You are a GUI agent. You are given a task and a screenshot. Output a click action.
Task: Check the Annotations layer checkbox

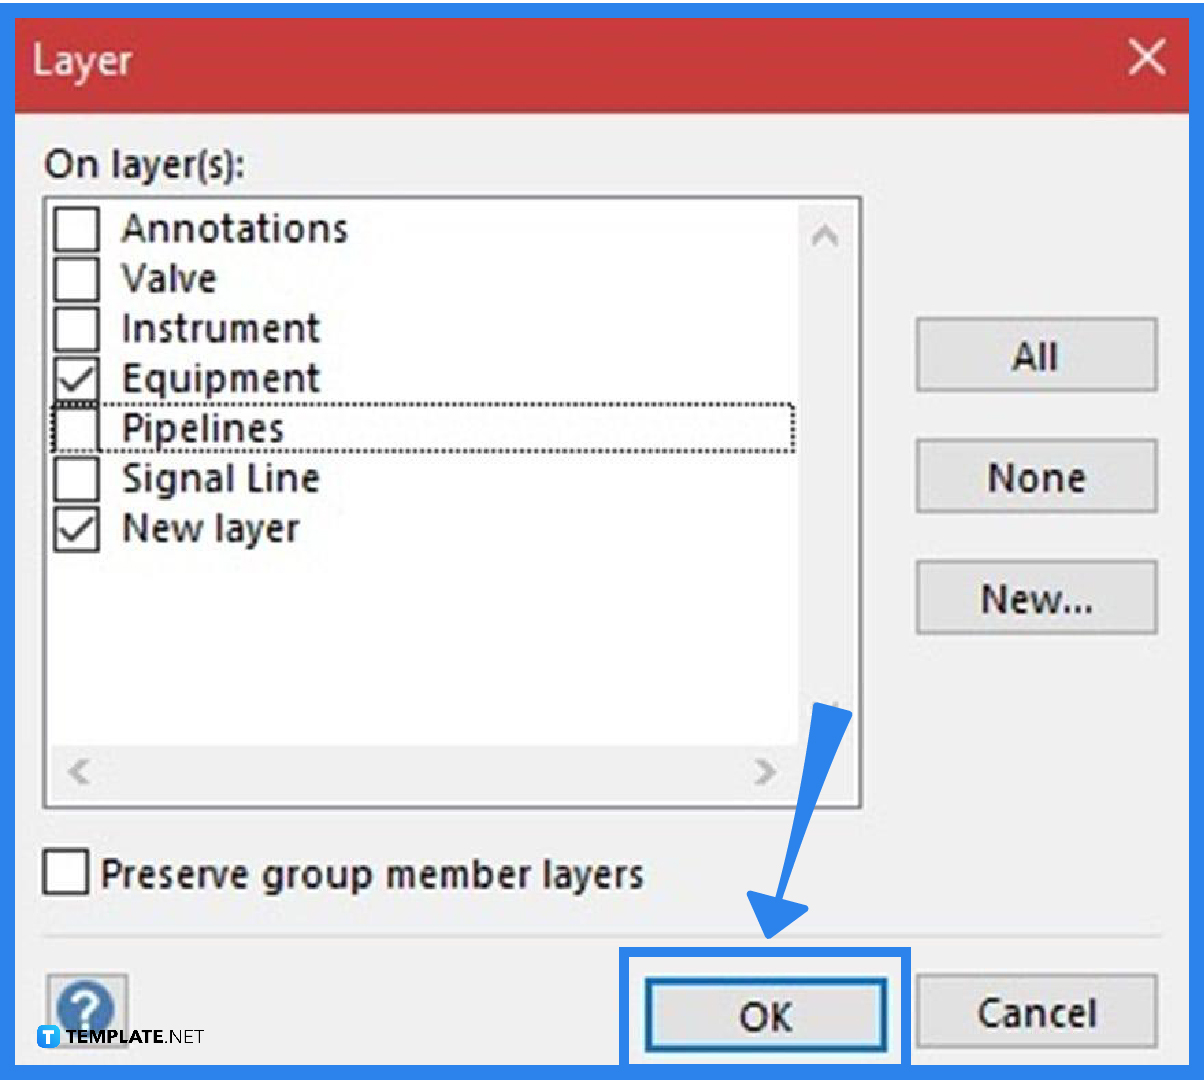tap(75, 228)
